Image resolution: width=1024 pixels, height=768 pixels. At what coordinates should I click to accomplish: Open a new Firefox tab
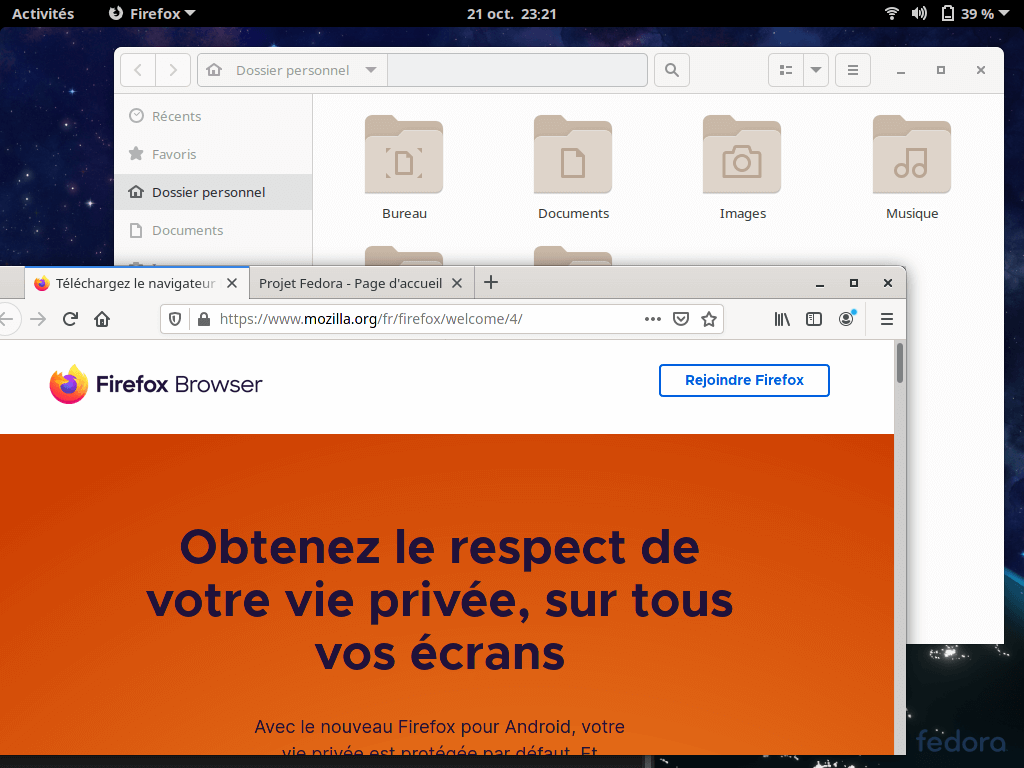pos(491,282)
